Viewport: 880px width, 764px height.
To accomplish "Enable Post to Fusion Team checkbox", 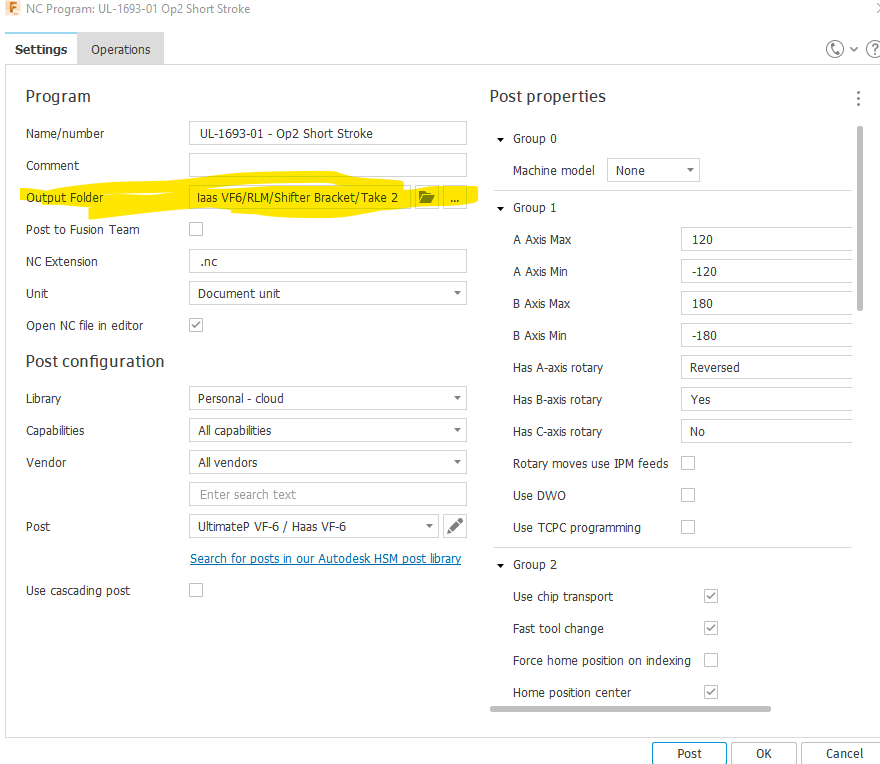I will (196, 229).
